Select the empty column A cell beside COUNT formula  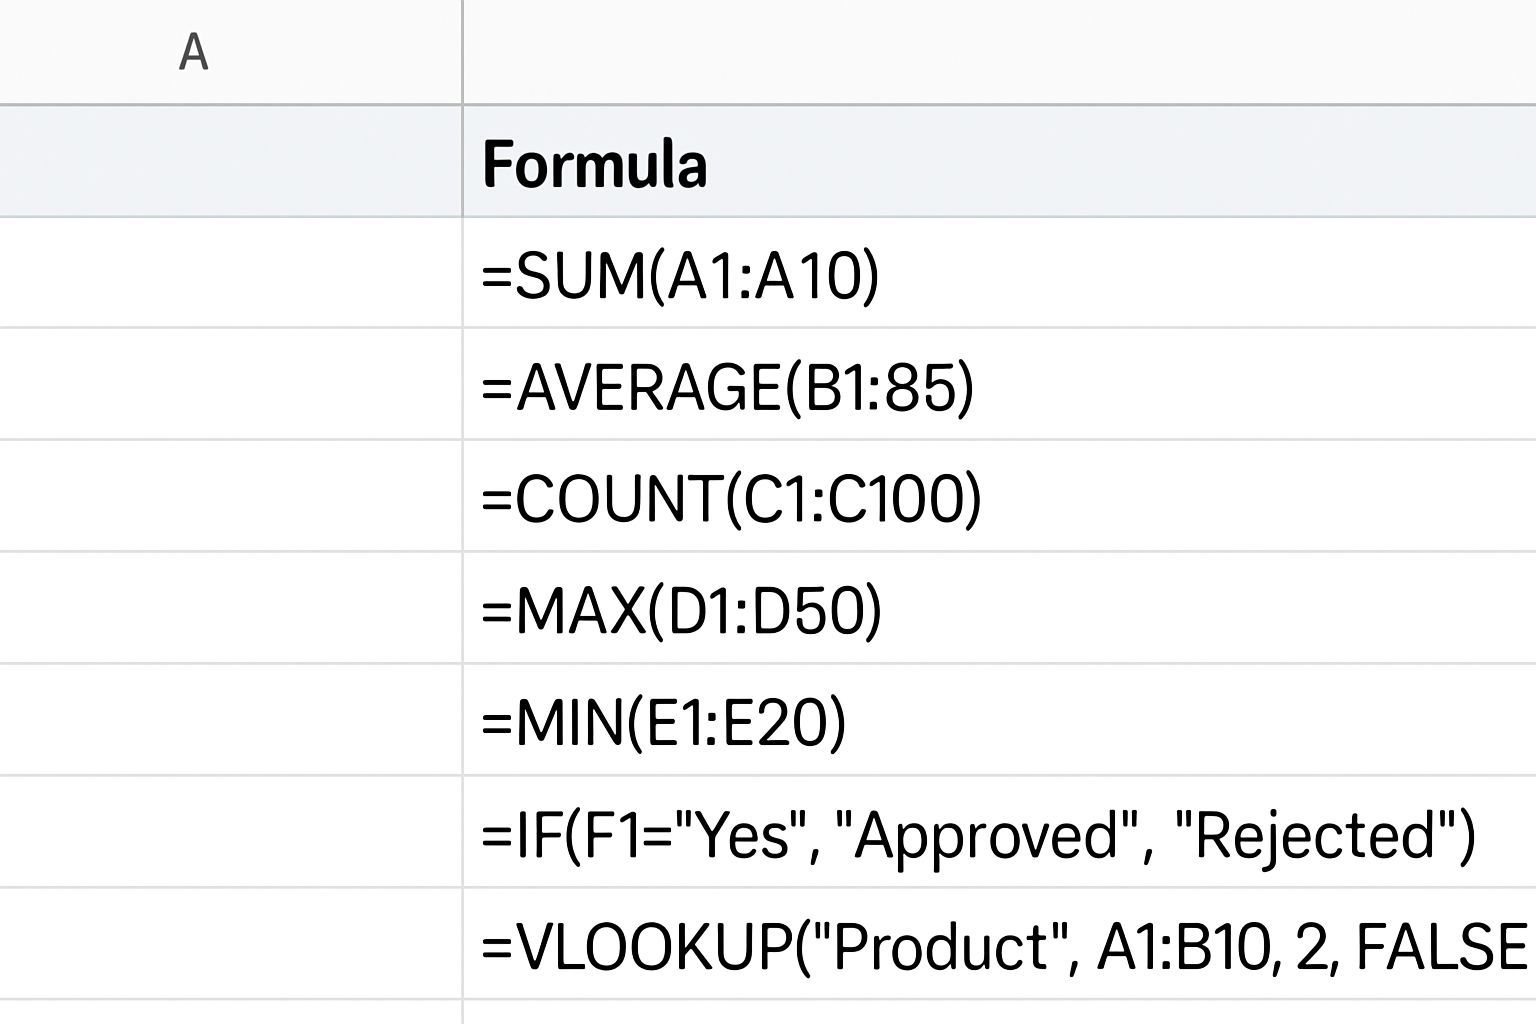230,497
